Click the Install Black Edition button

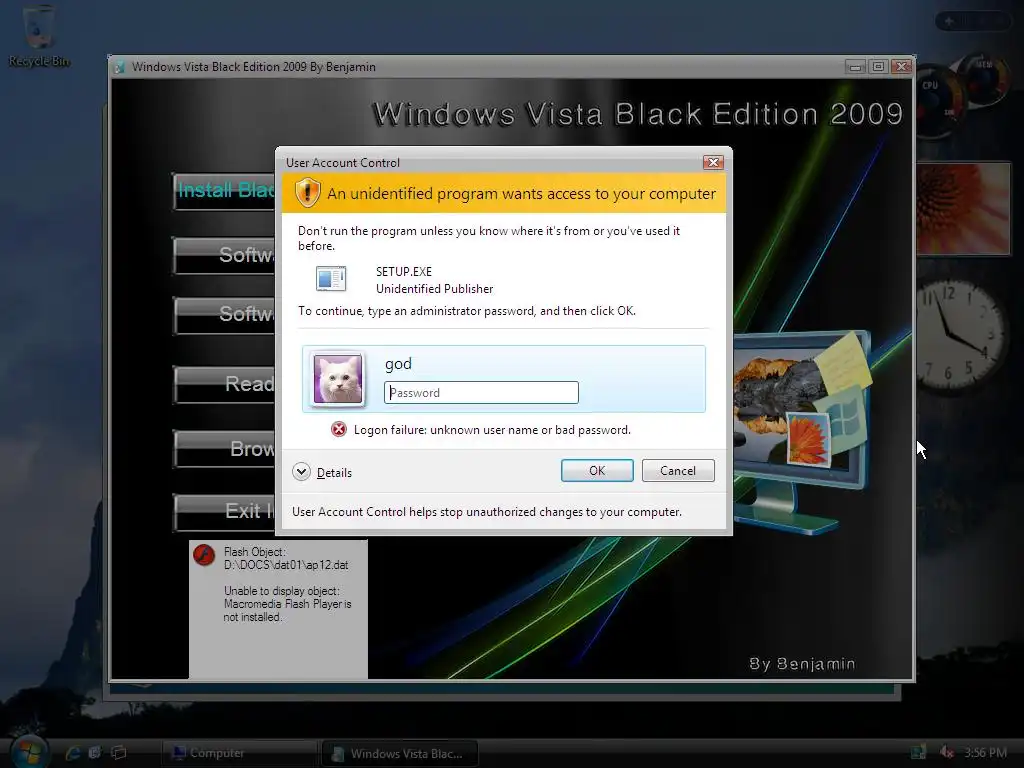tap(224, 191)
